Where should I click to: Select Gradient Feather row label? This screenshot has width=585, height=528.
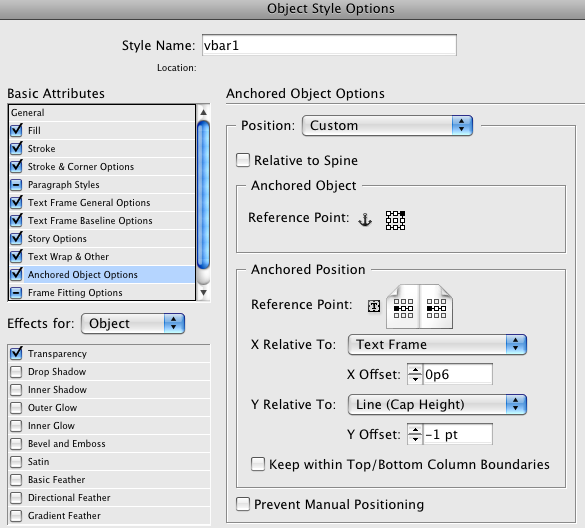tap(64, 516)
